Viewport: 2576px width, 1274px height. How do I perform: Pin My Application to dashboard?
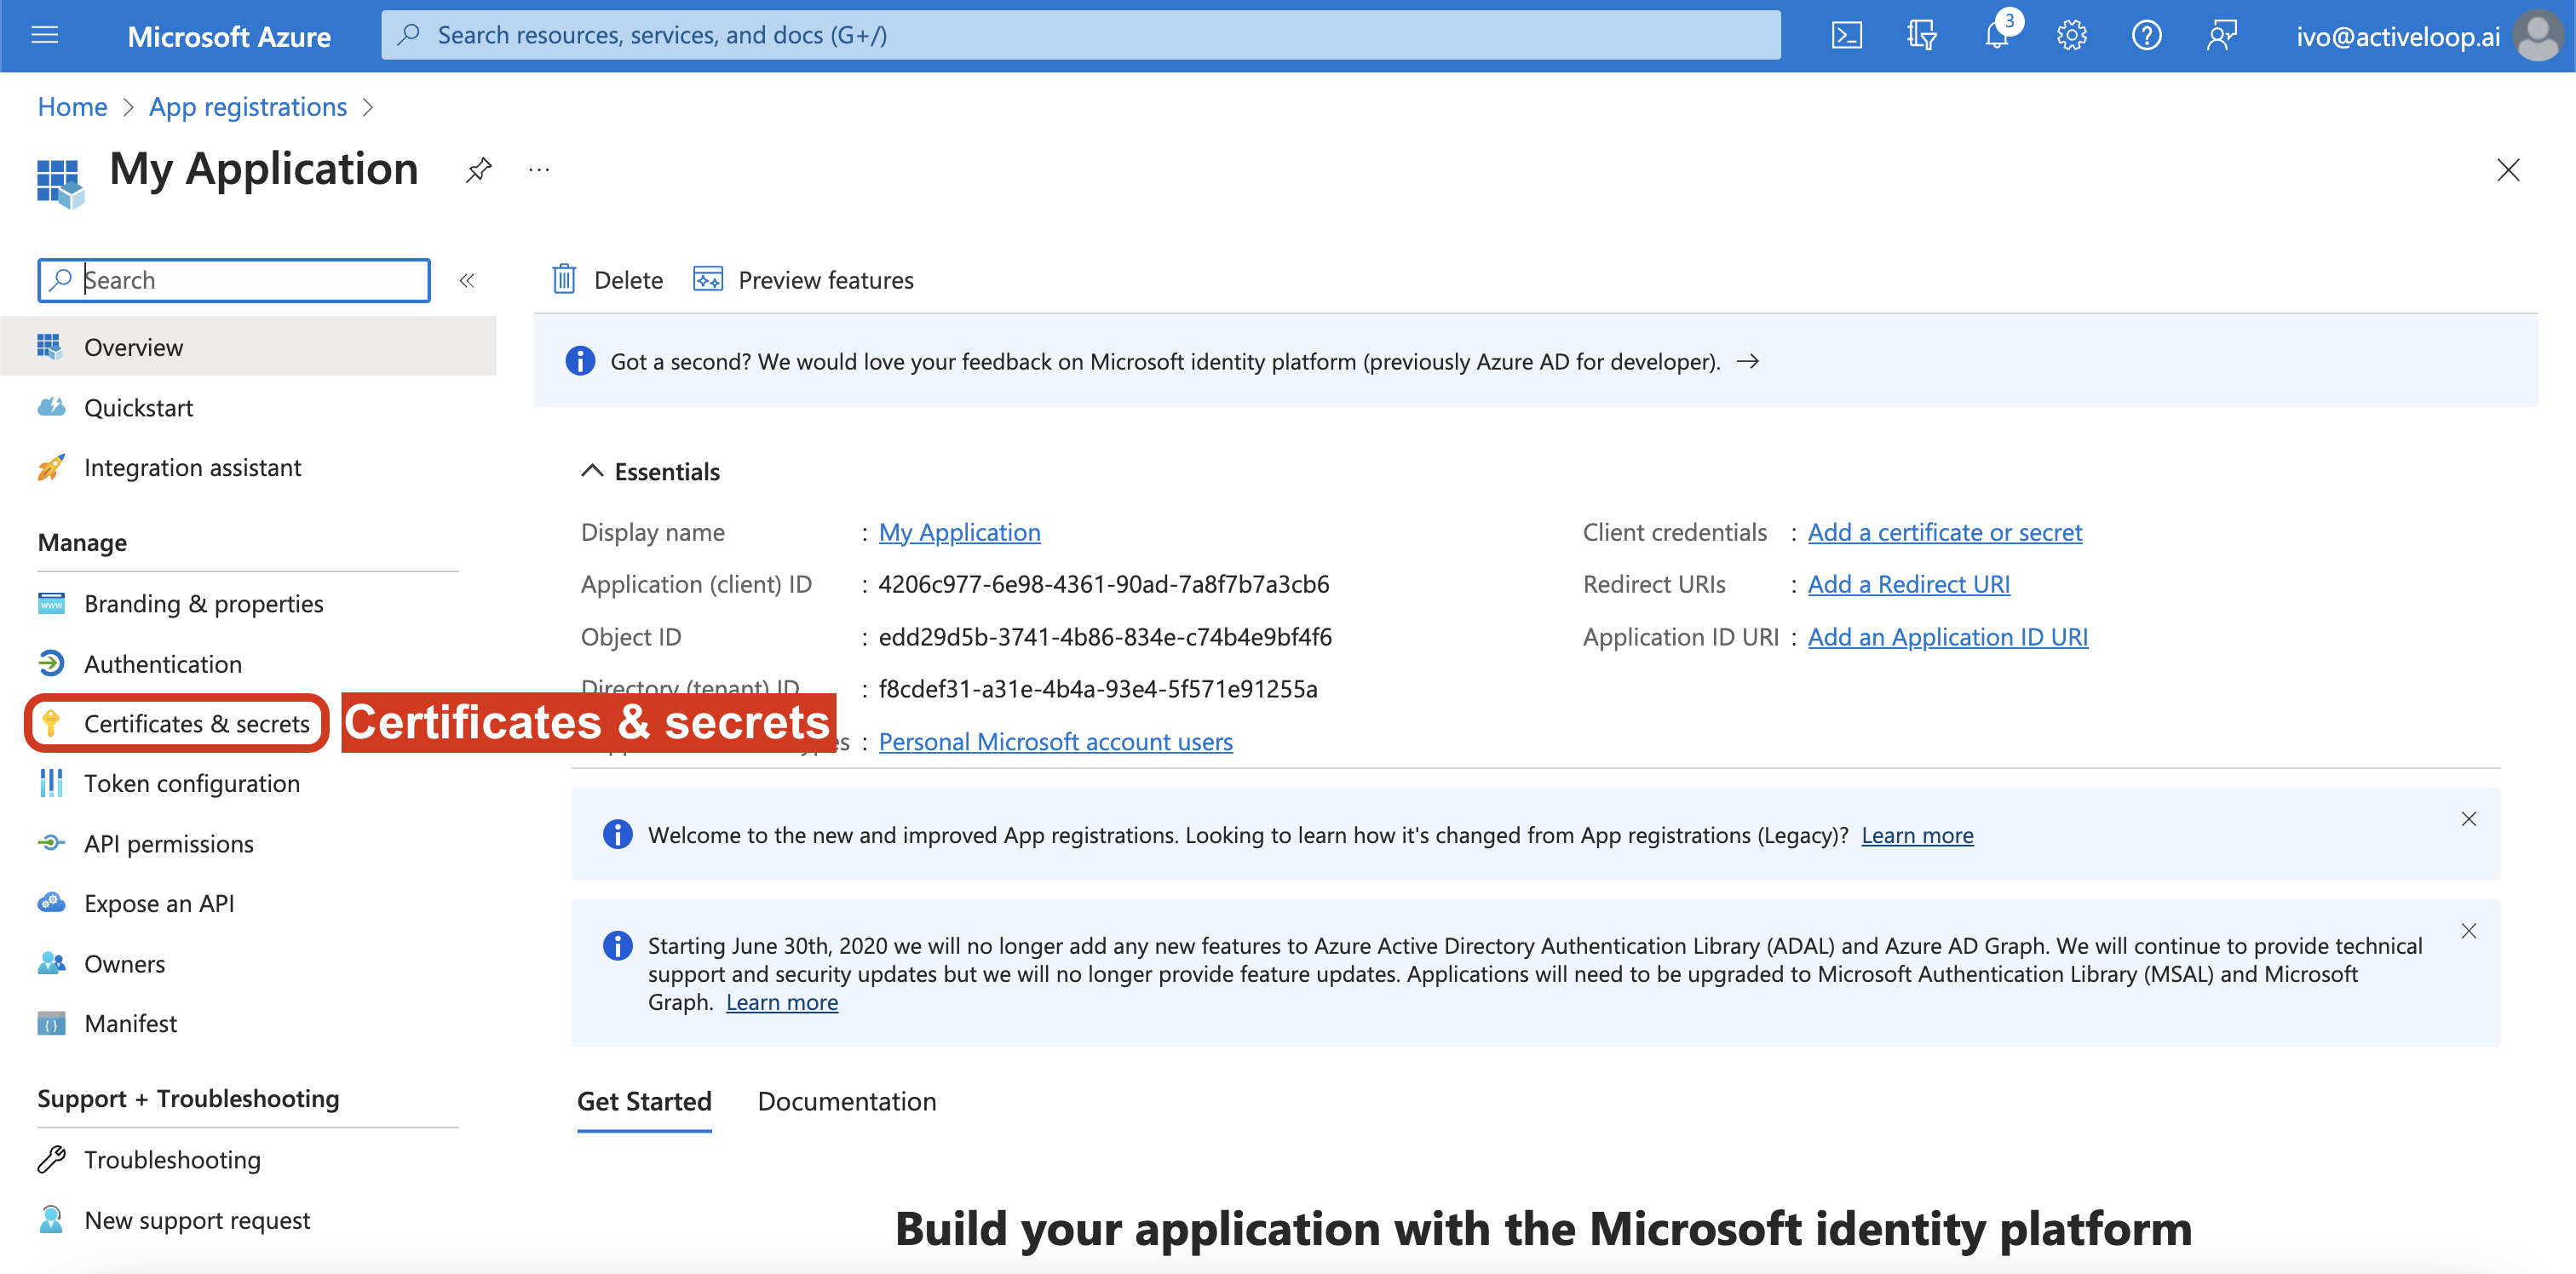pyautogui.click(x=479, y=170)
